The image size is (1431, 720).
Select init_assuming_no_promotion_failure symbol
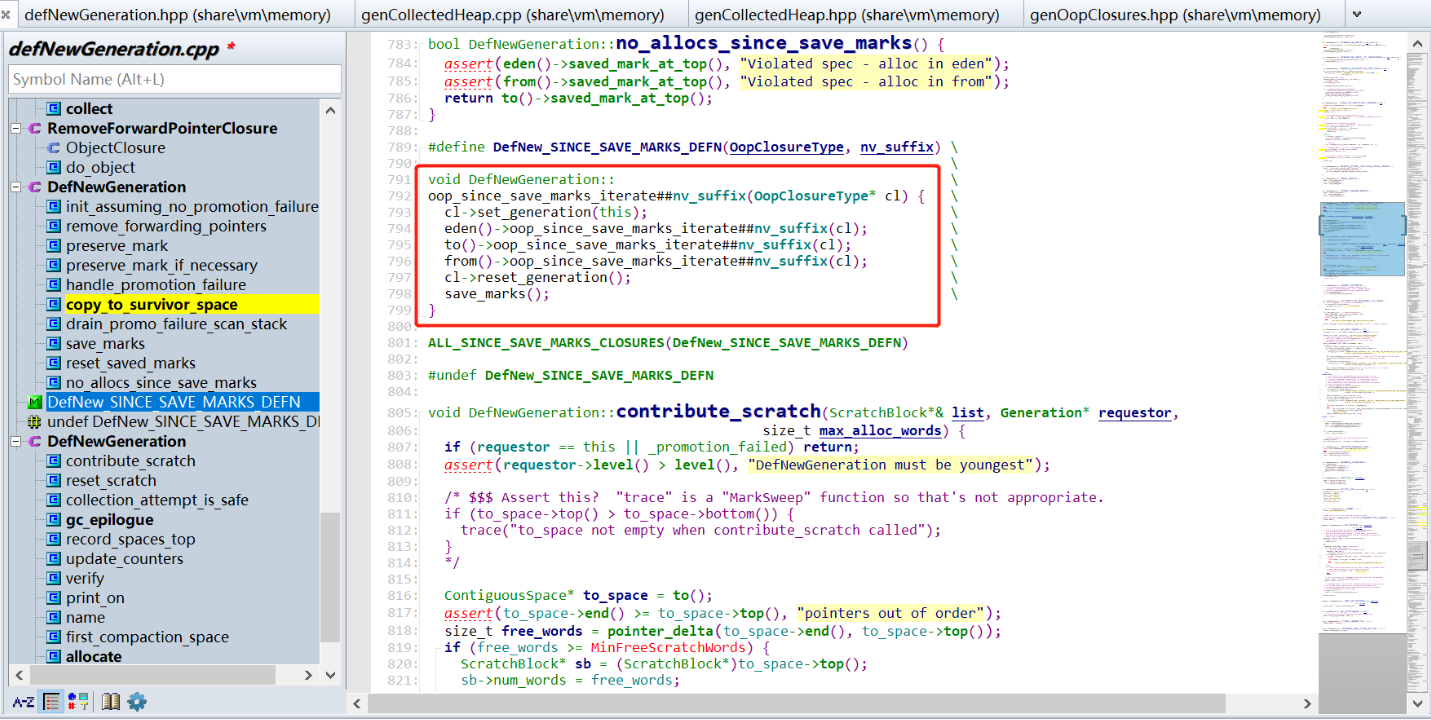coord(192,207)
